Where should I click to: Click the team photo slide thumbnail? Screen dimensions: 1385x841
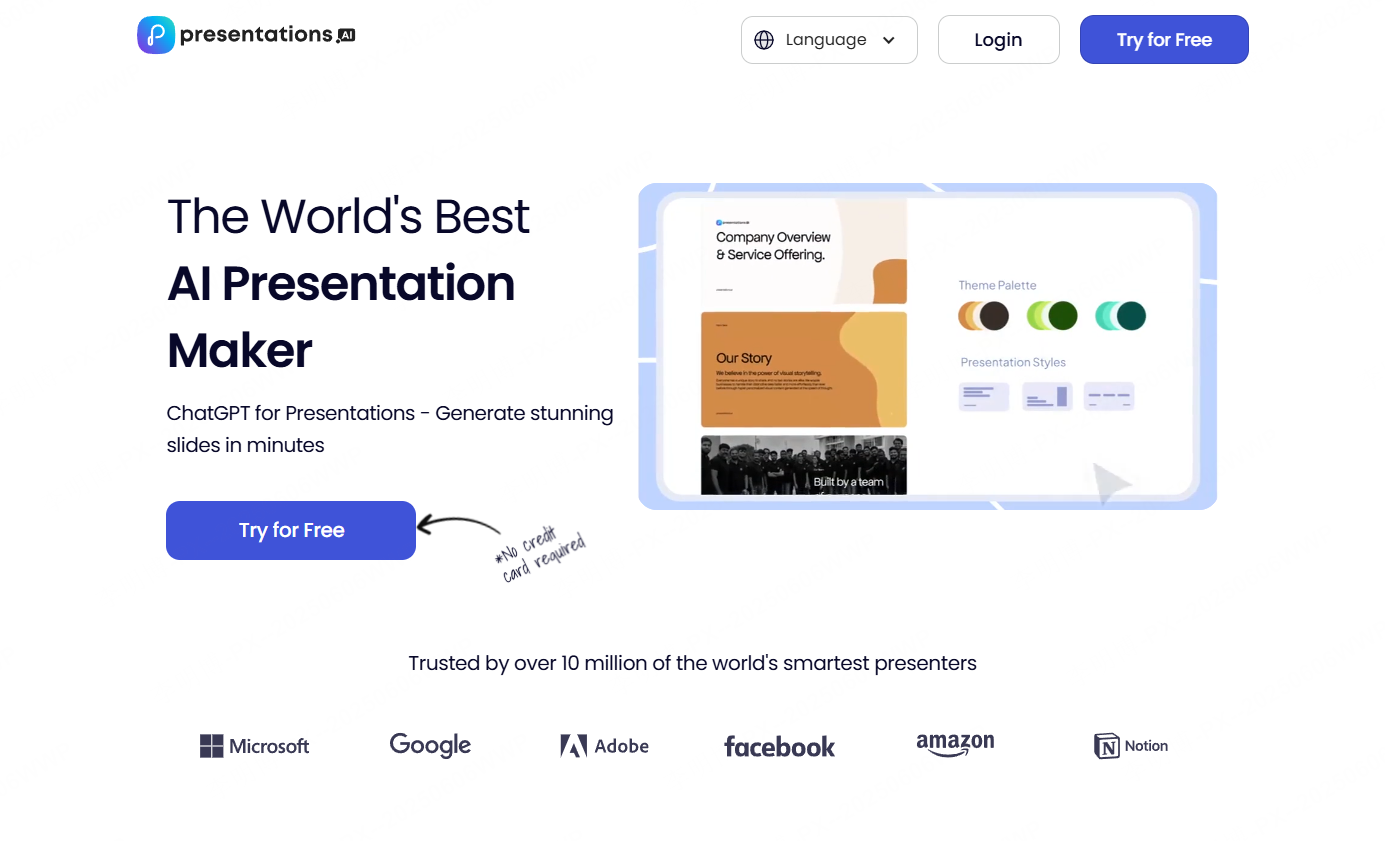point(803,465)
